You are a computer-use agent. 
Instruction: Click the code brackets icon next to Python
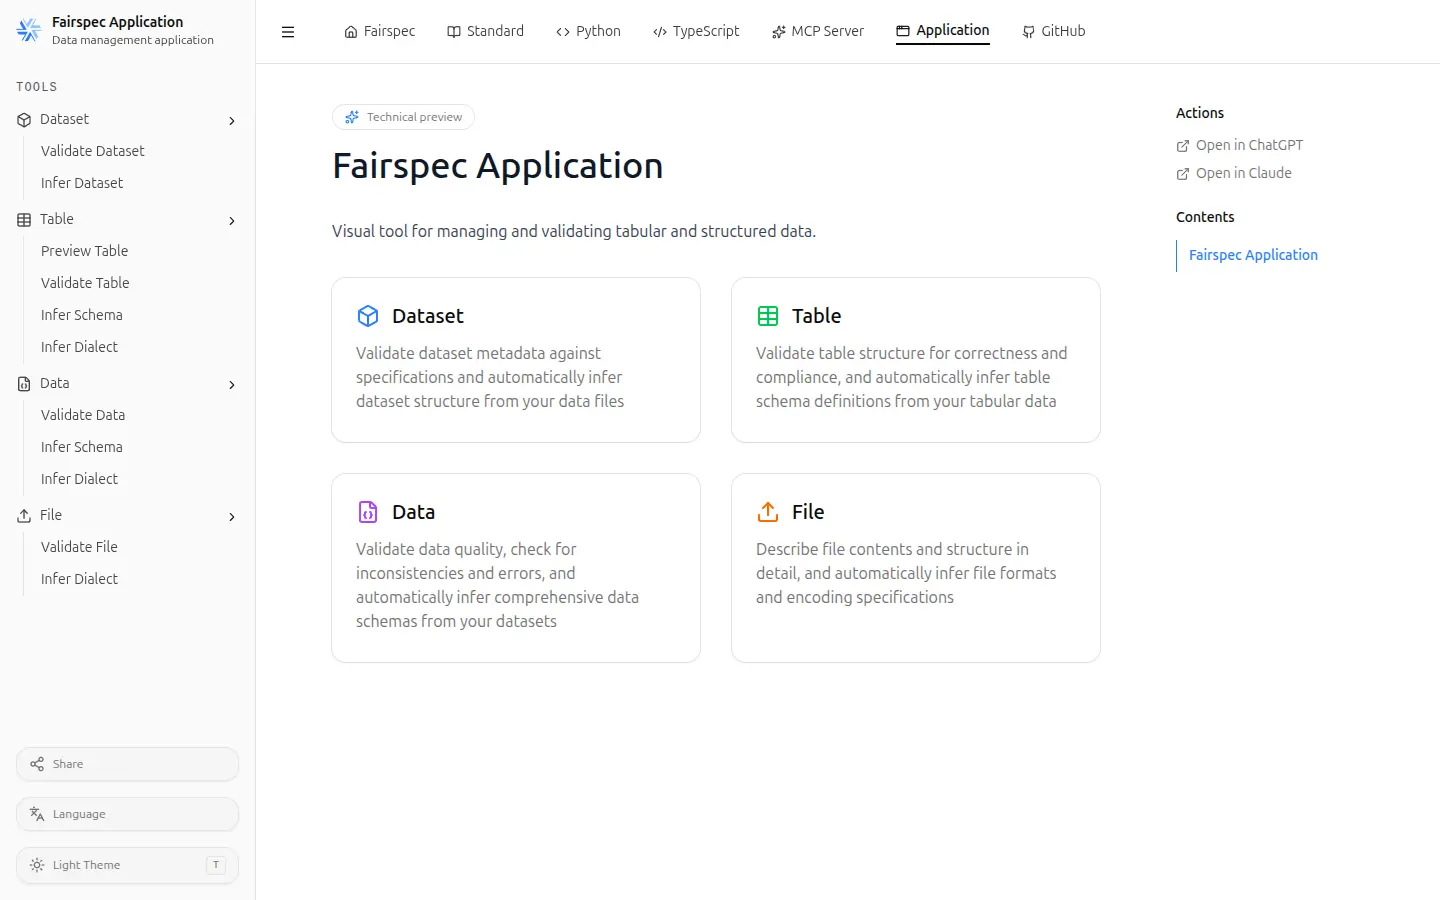[563, 32]
